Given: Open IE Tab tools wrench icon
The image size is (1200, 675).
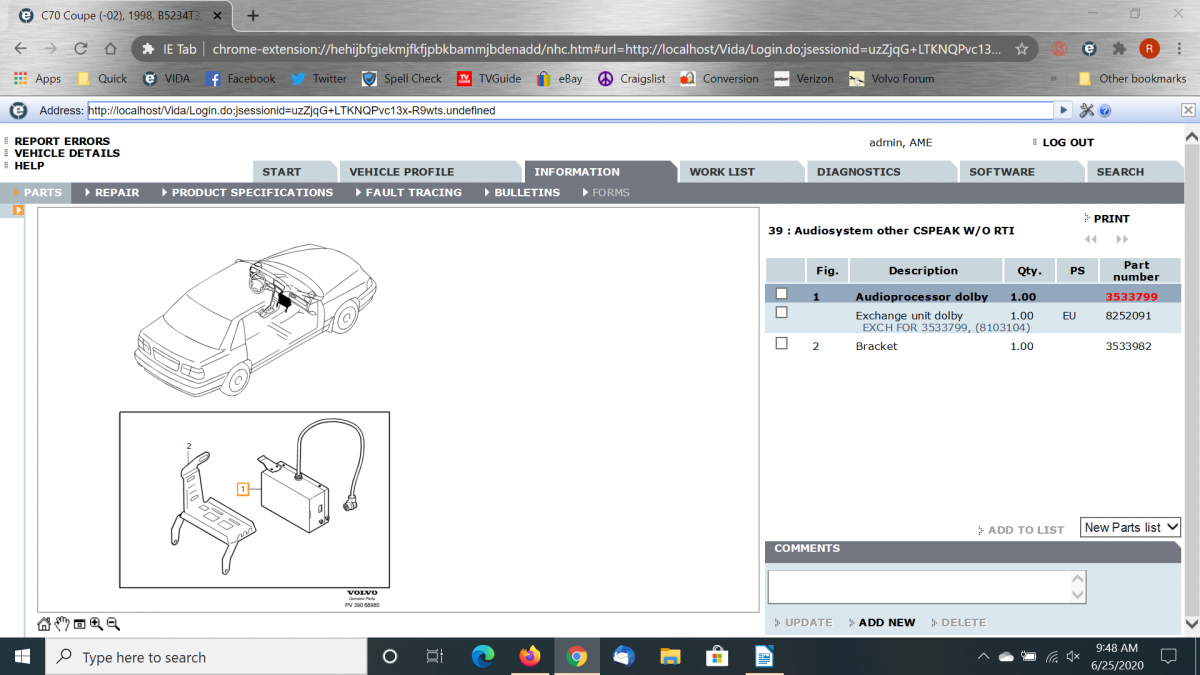Looking at the screenshot, I should pyautogui.click(x=1087, y=111).
